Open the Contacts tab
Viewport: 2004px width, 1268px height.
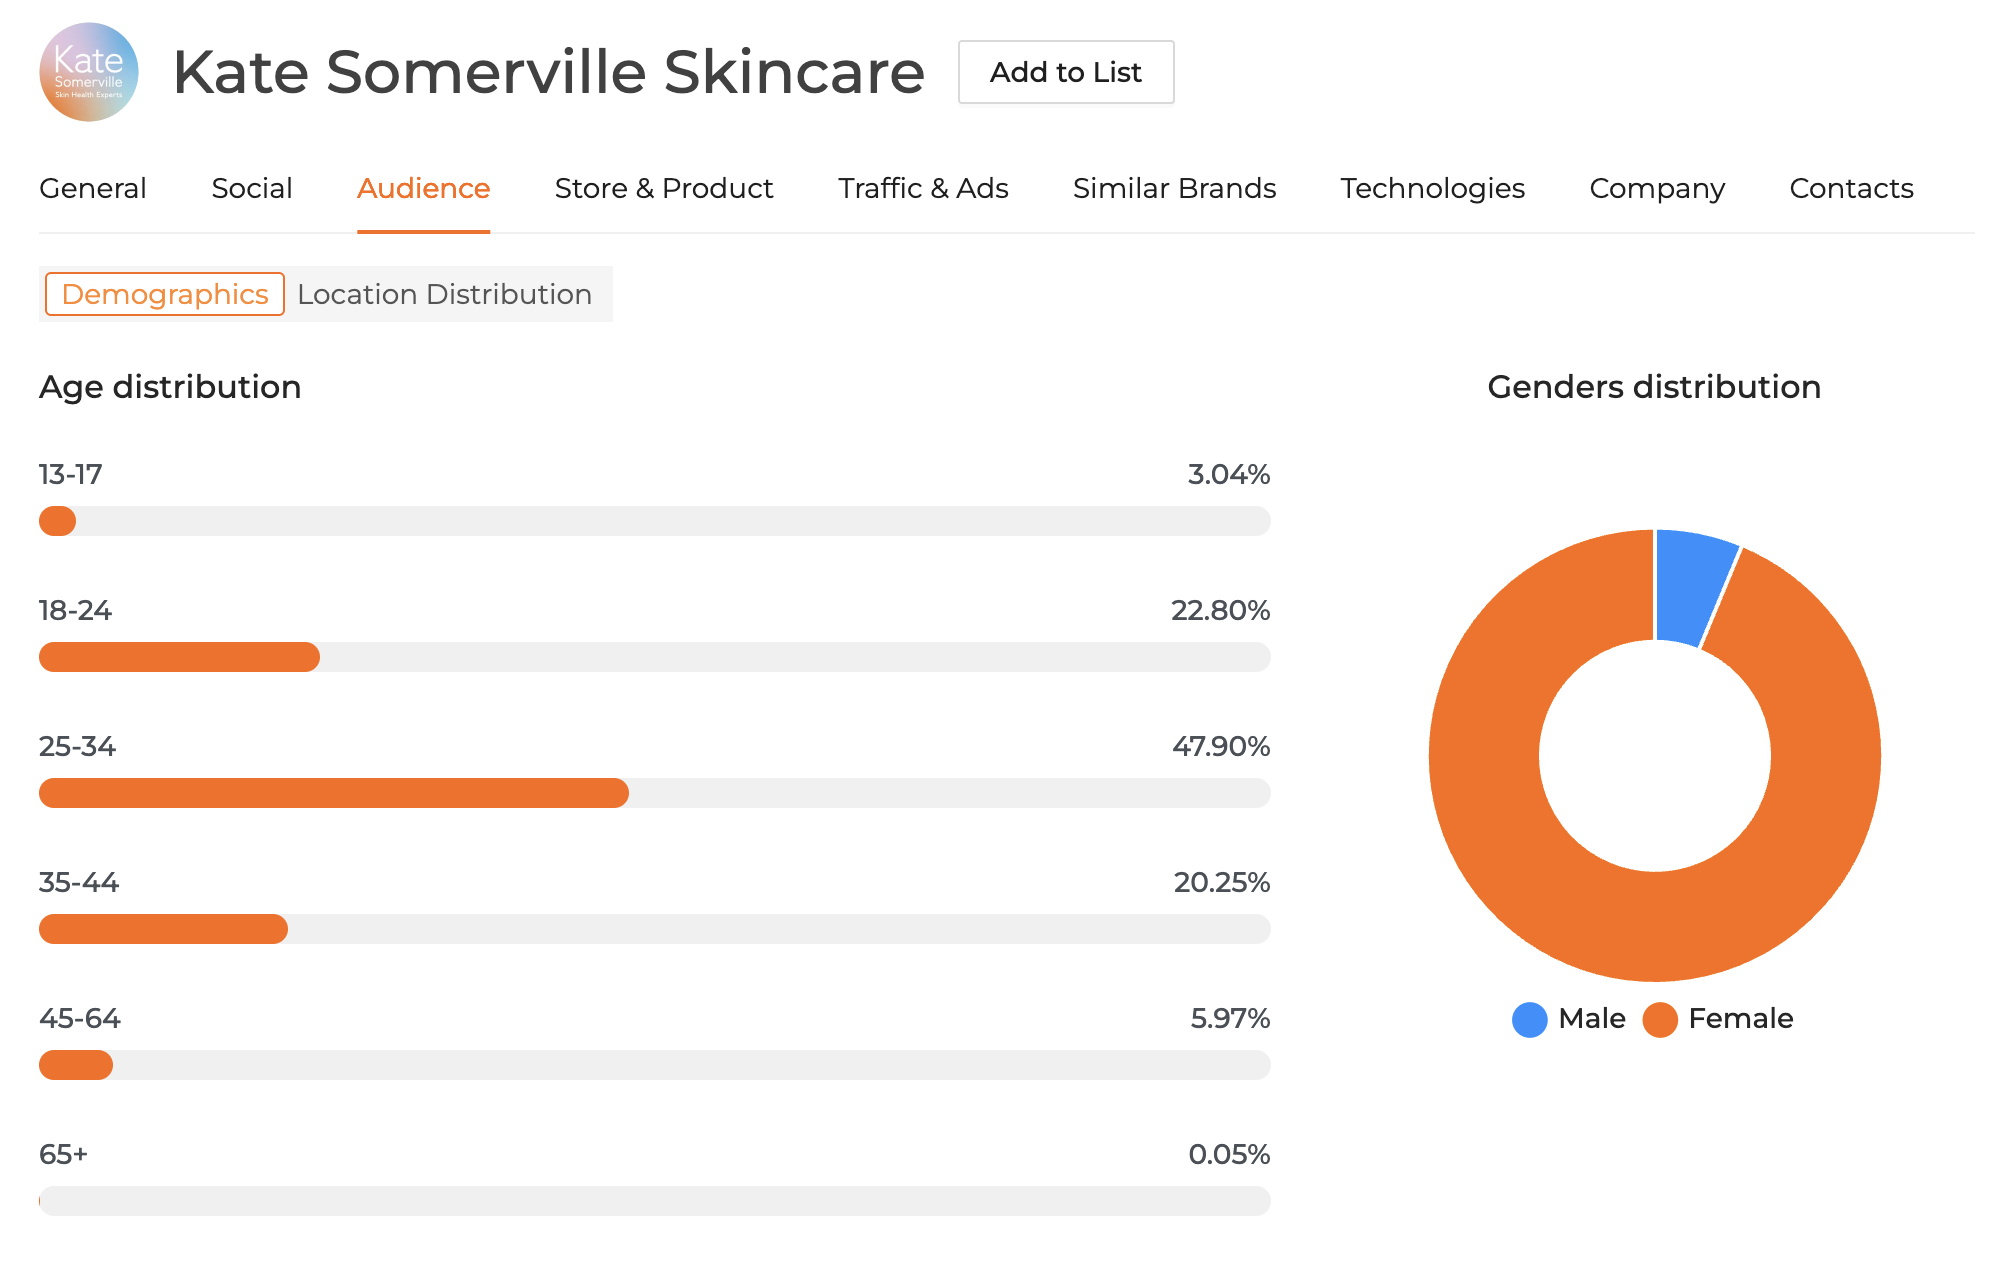1850,188
